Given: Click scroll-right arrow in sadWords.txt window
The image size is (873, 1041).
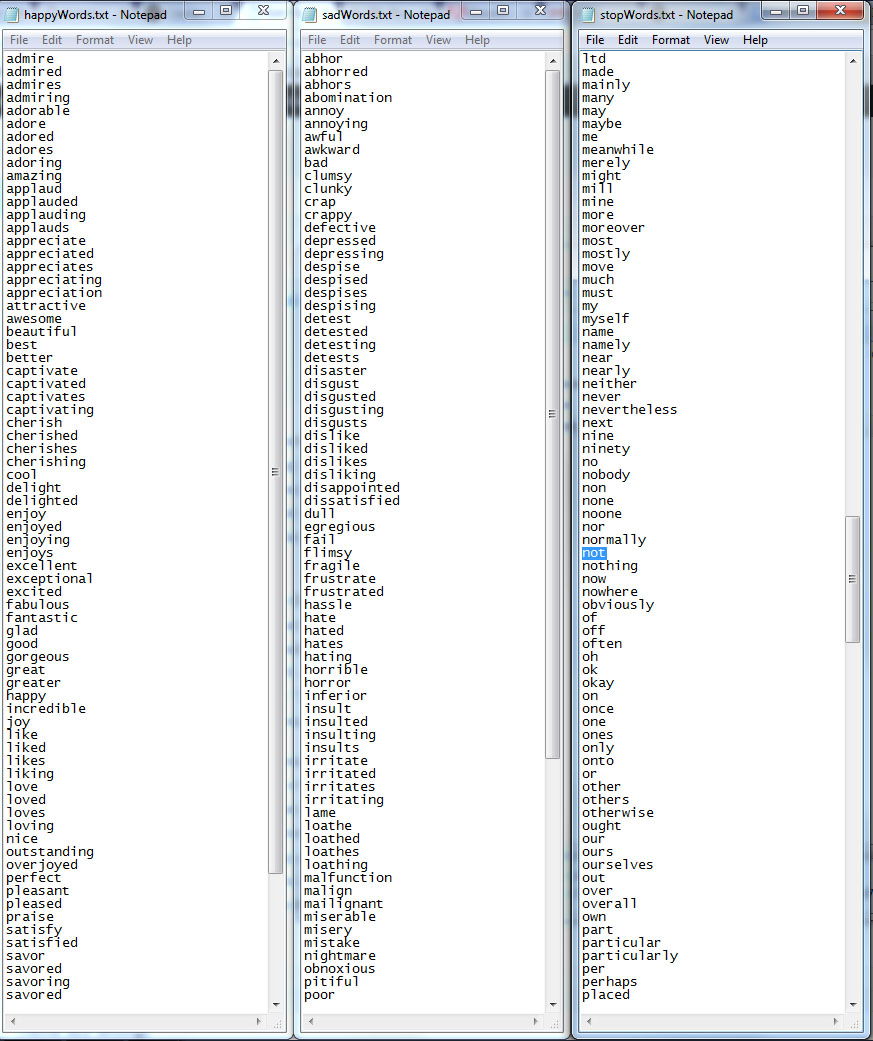Looking at the screenshot, I should tap(537, 1021).
